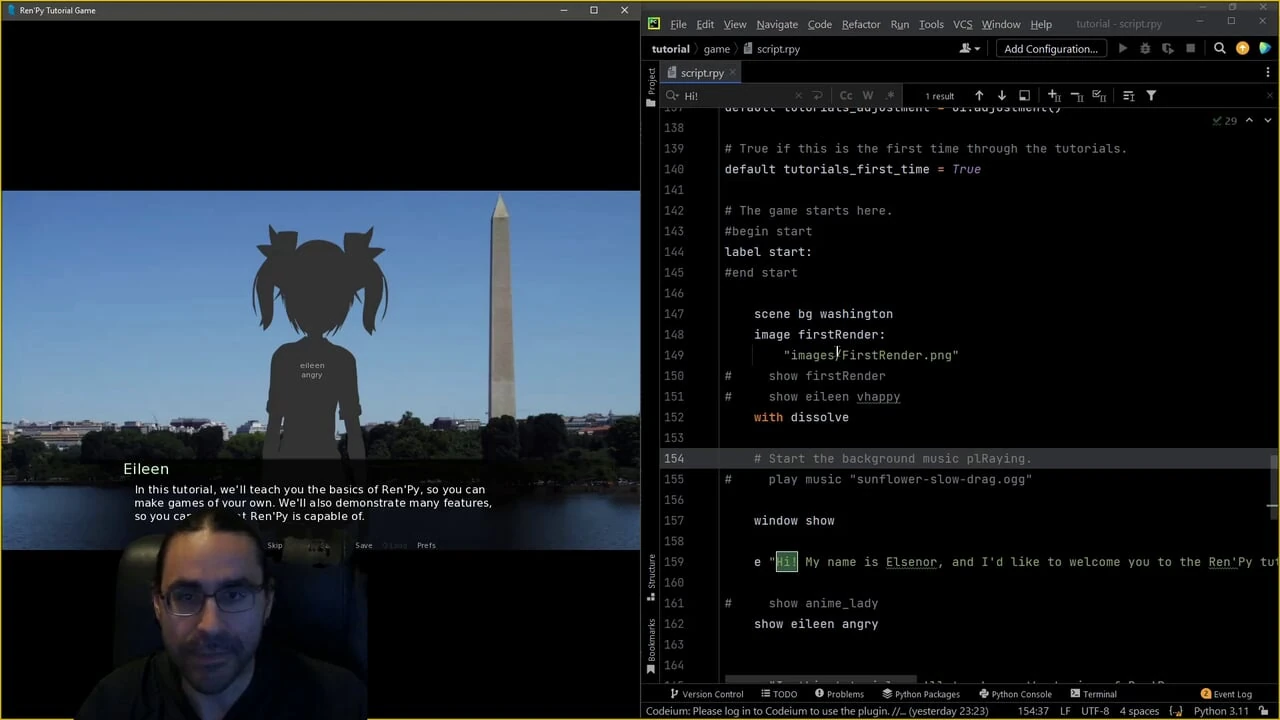The height and width of the screenshot is (720, 1280).
Task: Open the user account dropdown in toolbar
Action: click(969, 48)
